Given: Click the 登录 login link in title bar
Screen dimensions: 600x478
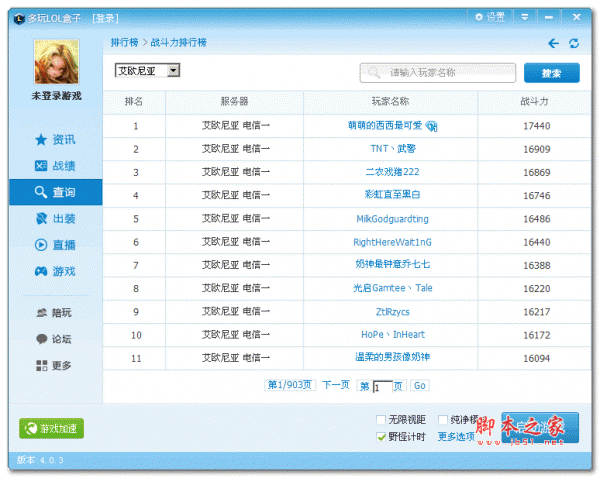Looking at the screenshot, I should click(x=105, y=18).
